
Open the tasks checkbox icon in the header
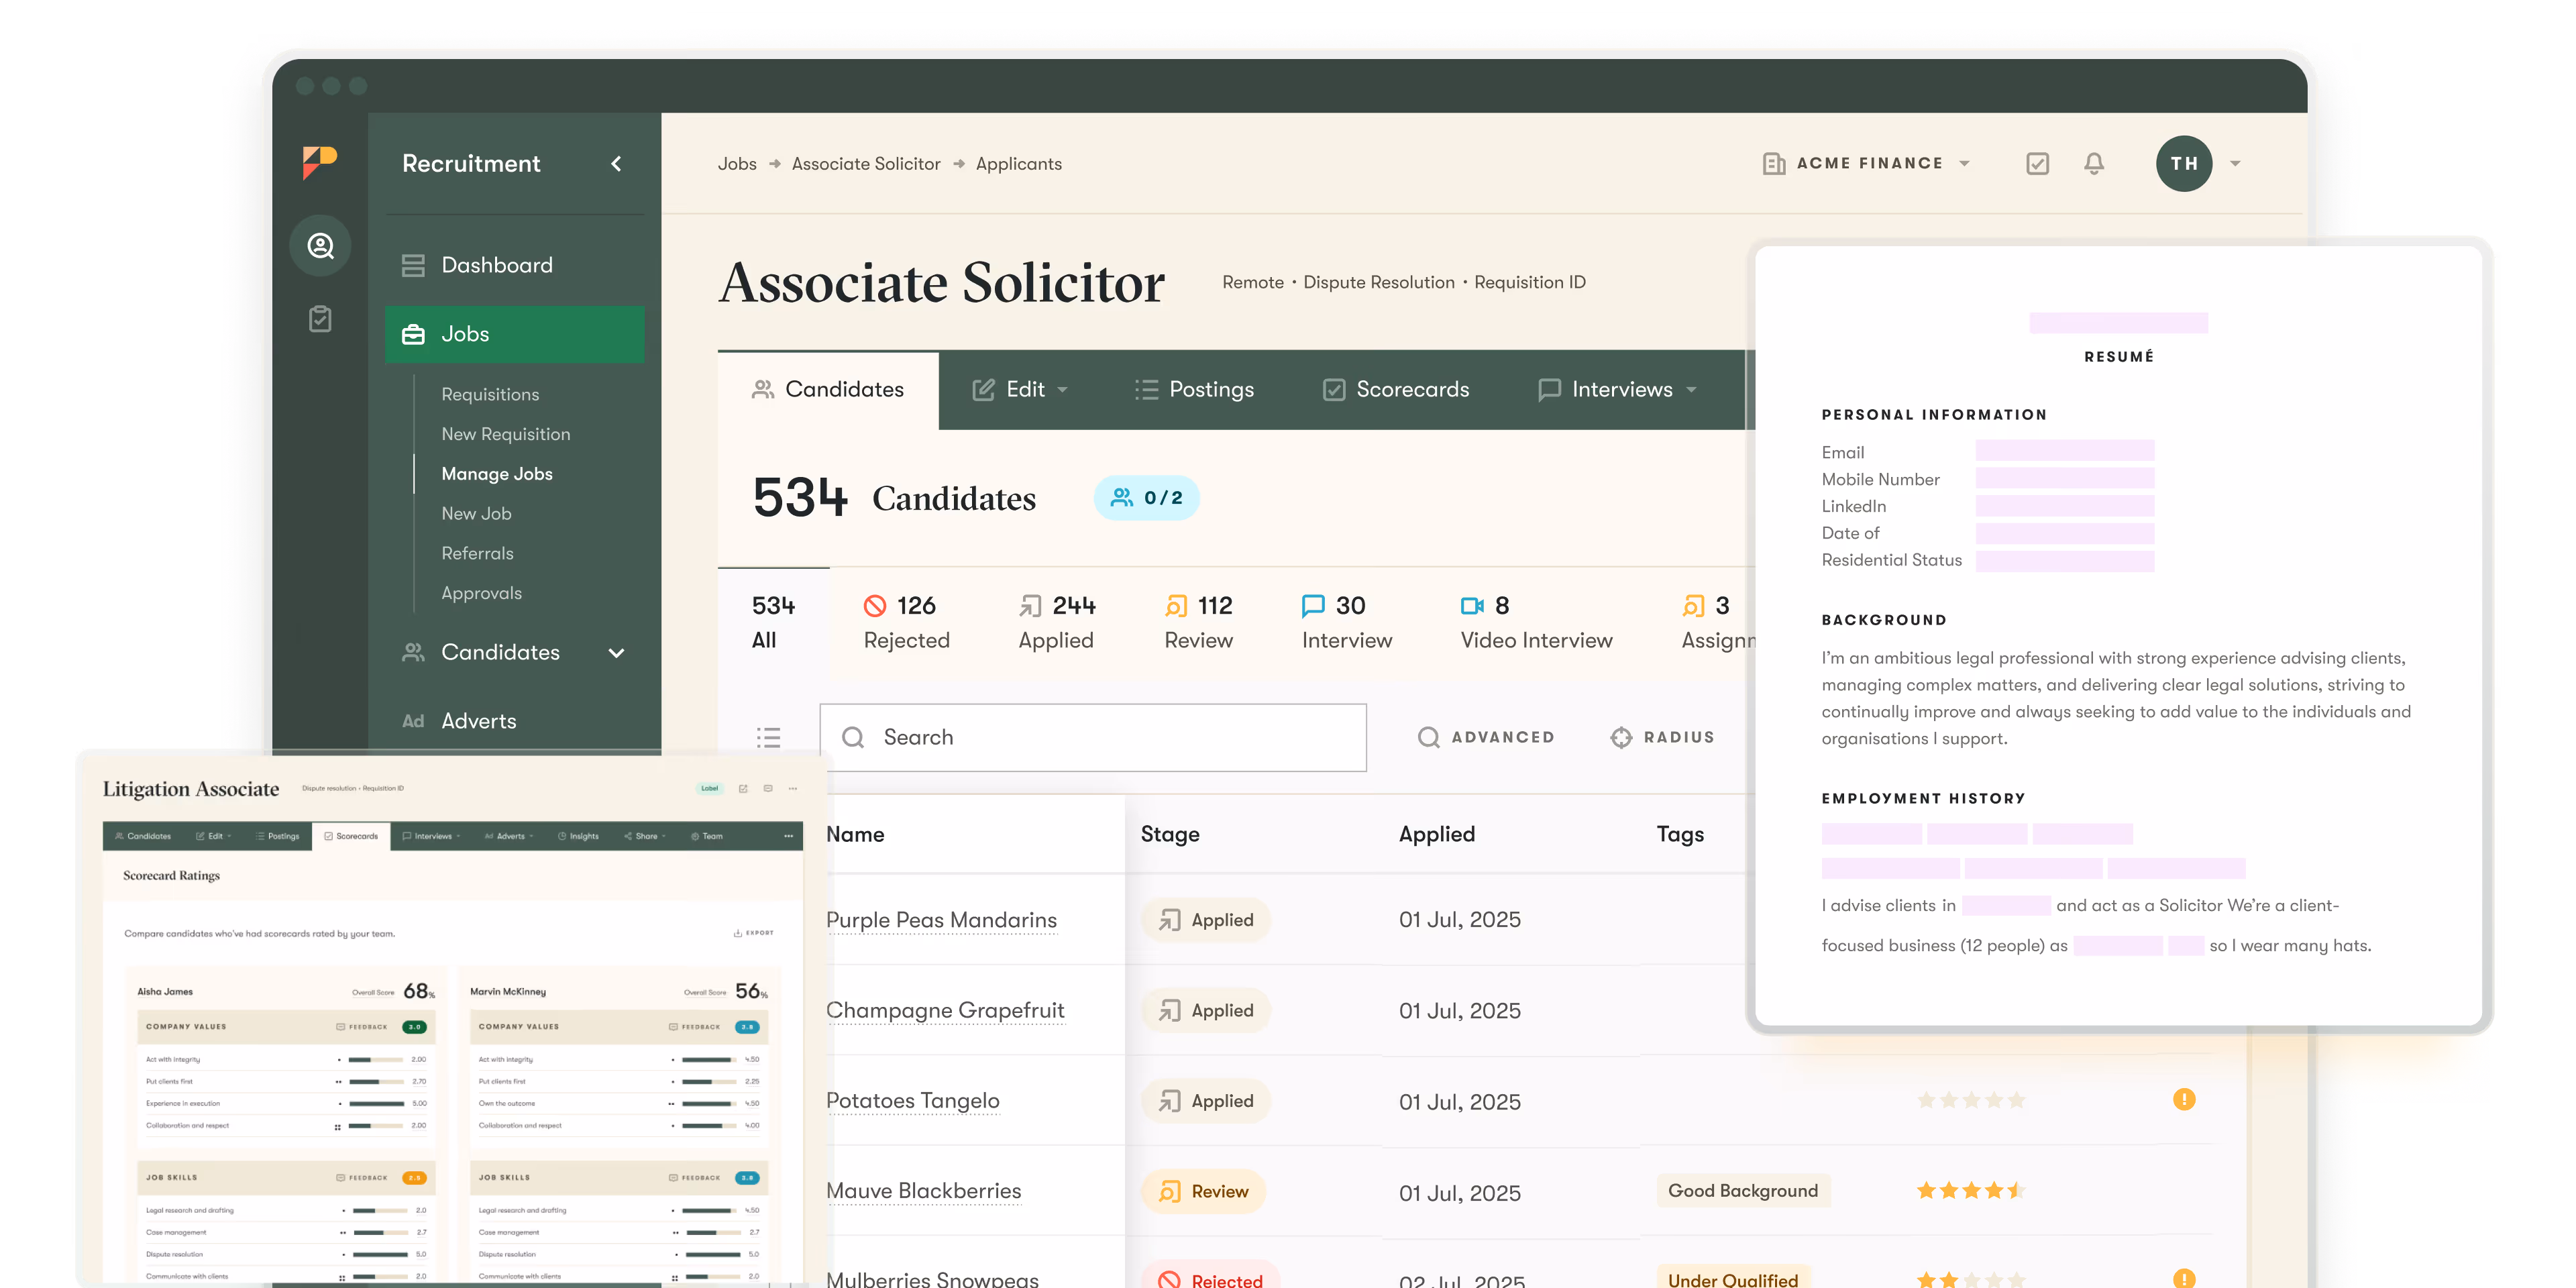(x=2037, y=163)
